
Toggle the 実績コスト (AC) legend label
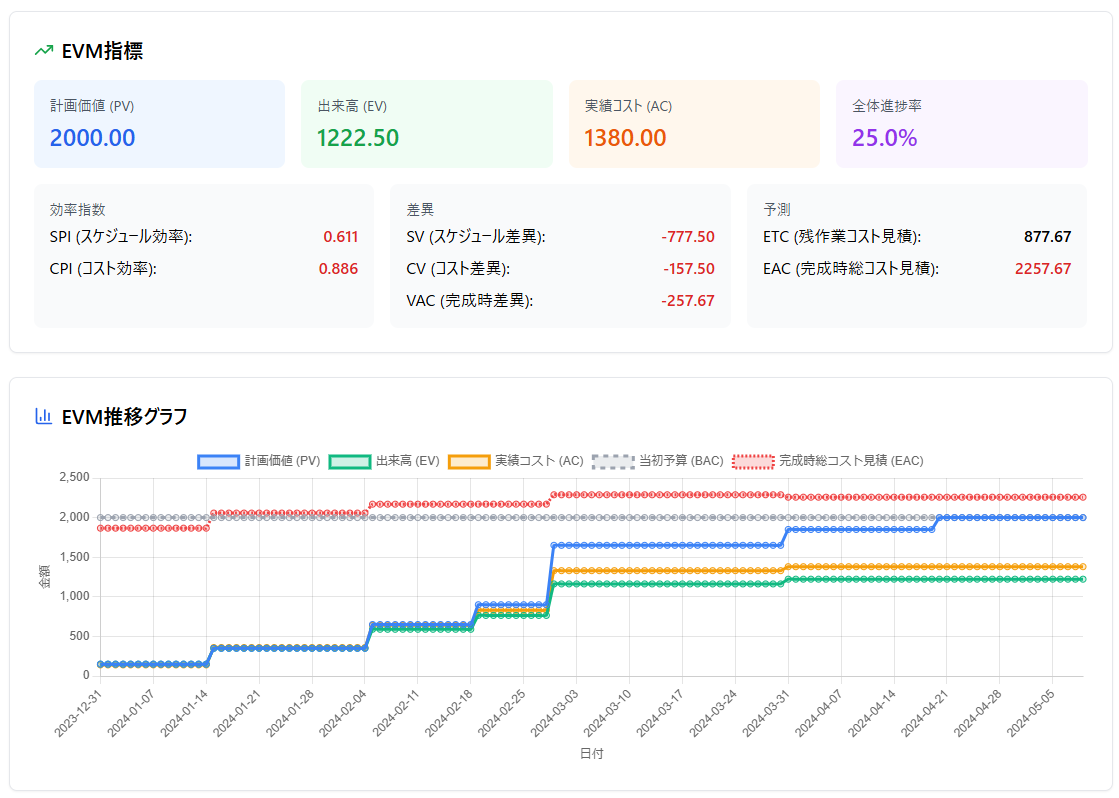(x=539, y=461)
